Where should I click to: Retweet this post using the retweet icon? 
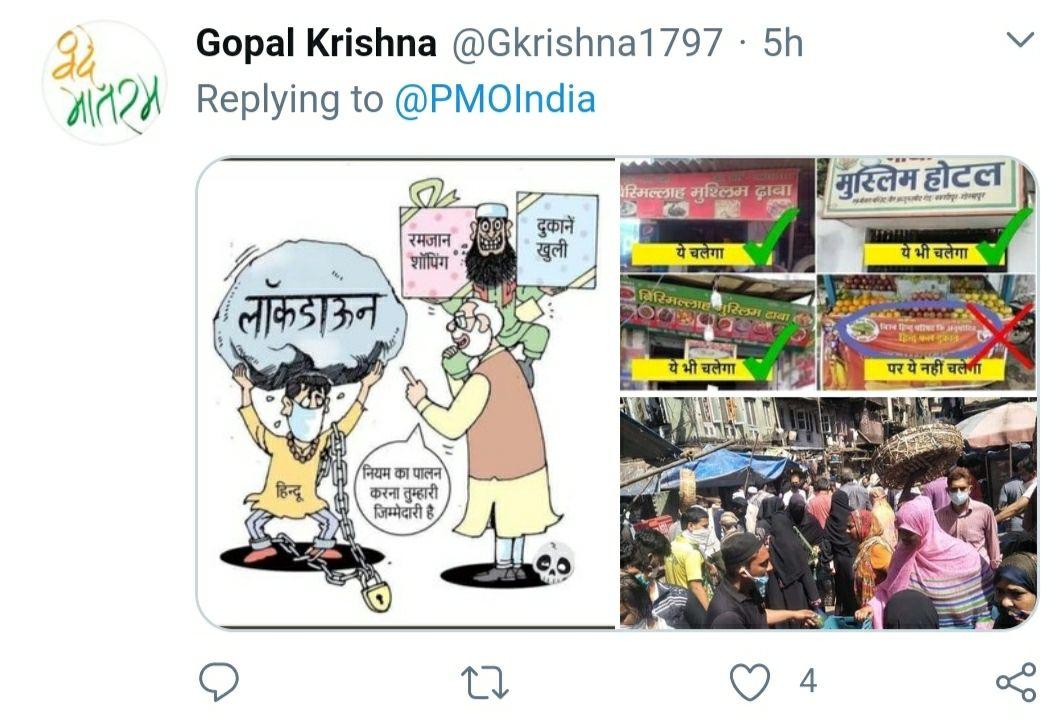coord(484,682)
